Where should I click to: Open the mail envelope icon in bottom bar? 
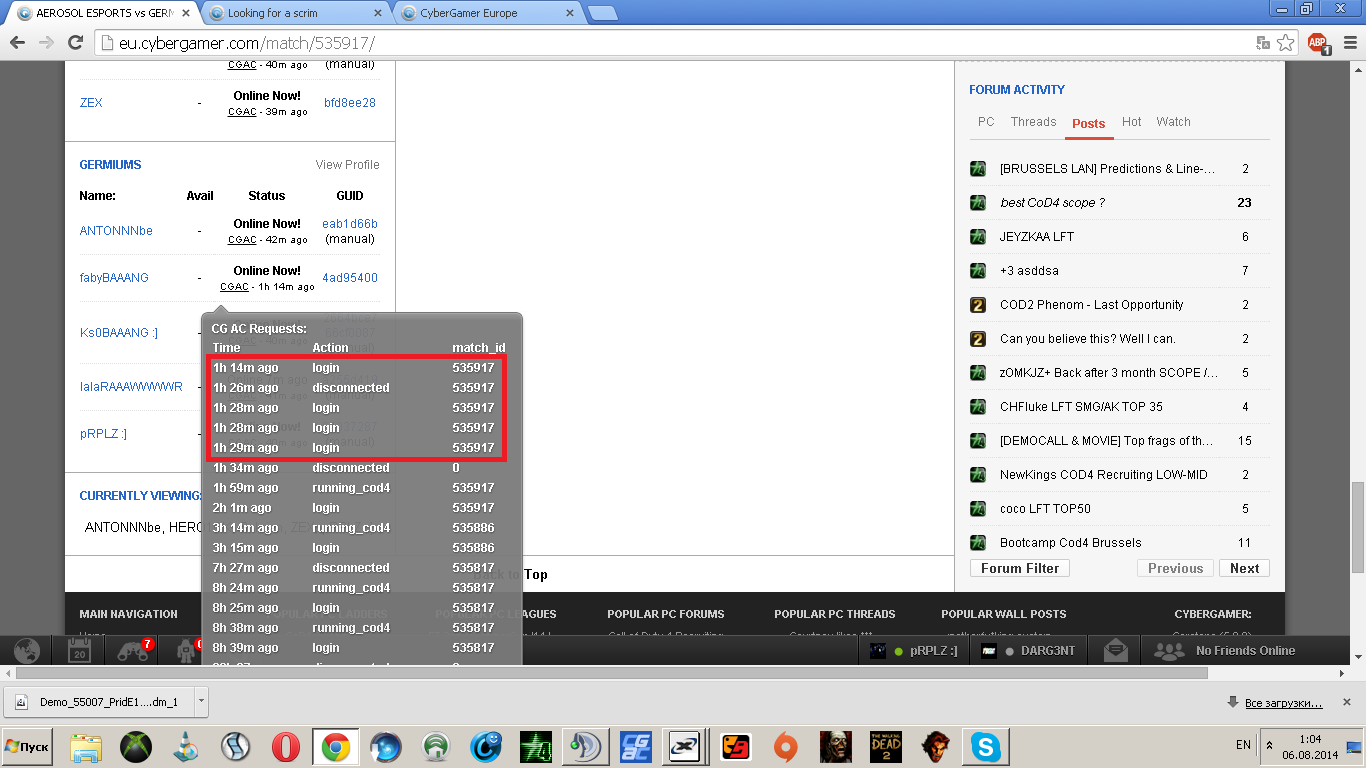click(1116, 650)
